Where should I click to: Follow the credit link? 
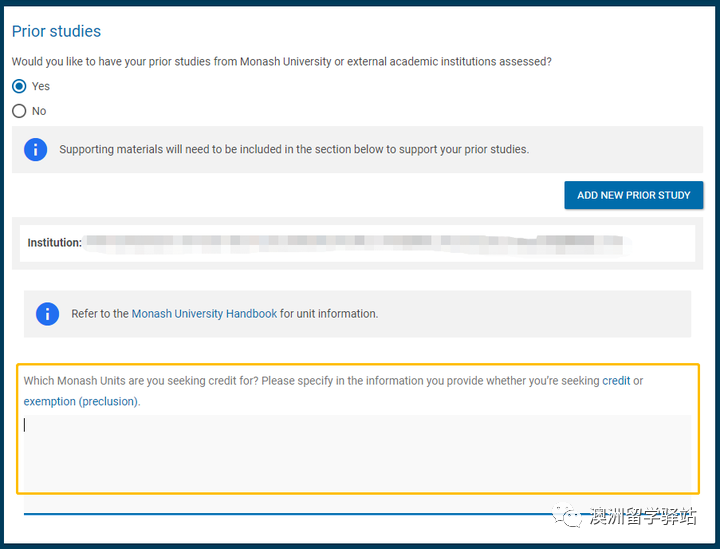[616, 381]
